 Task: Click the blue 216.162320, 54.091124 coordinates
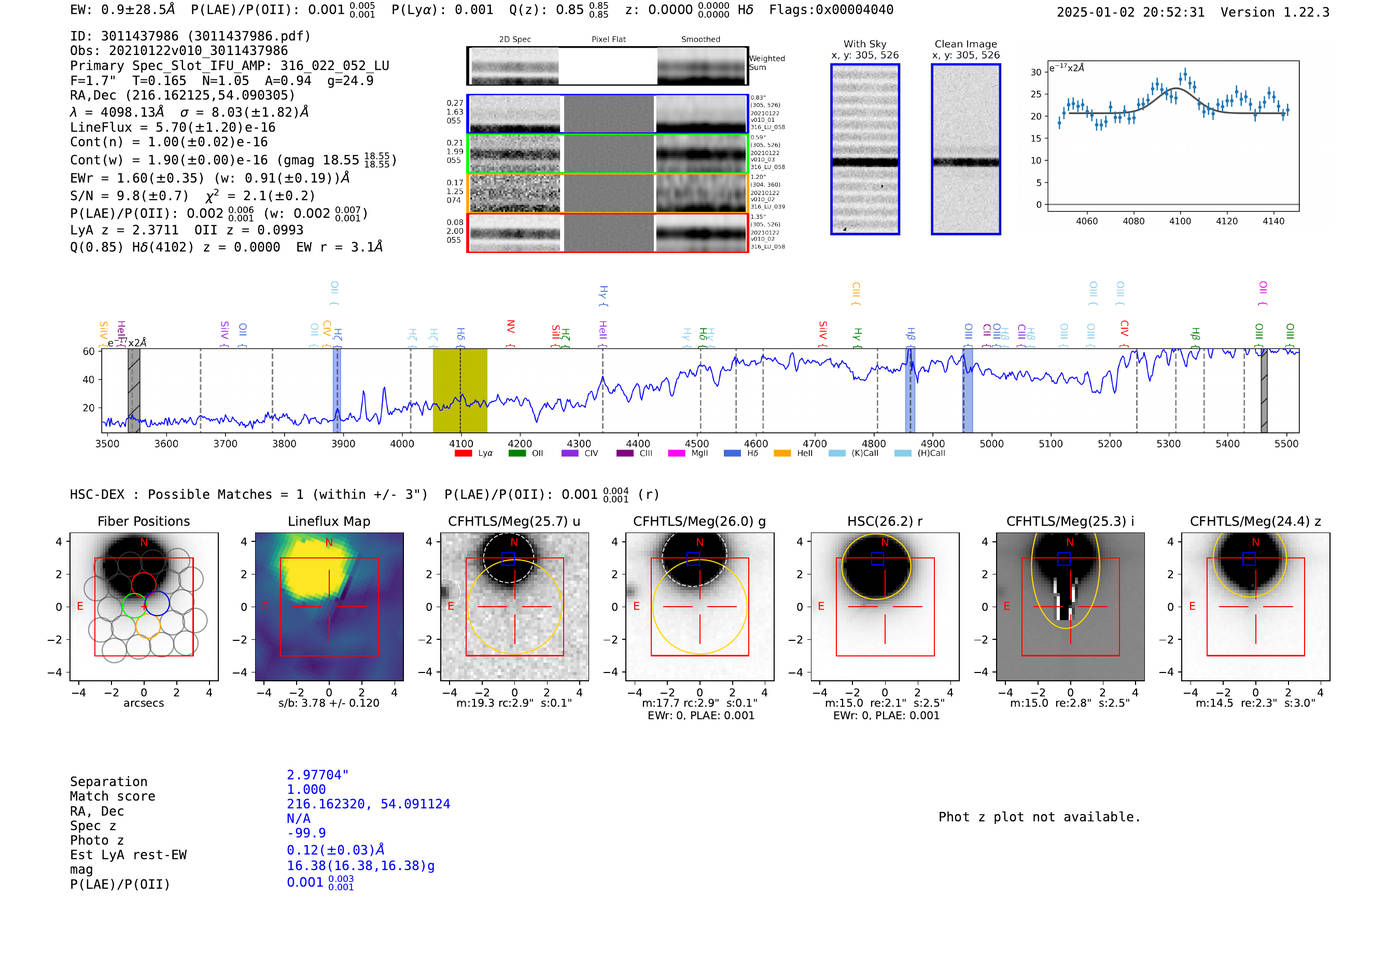pyautogui.click(x=368, y=804)
